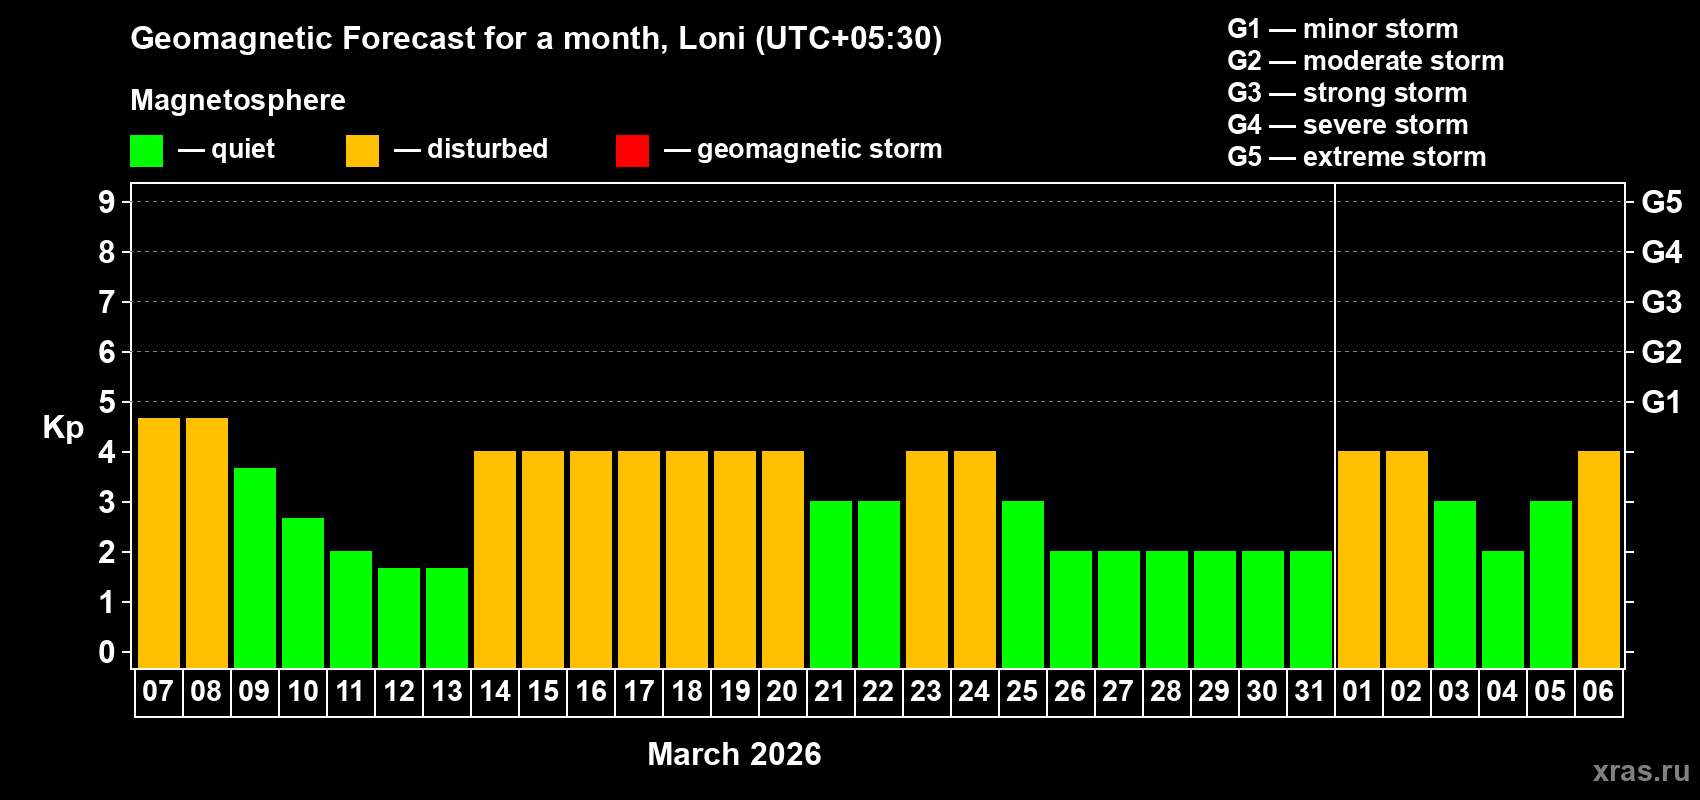The height and width of the screenshot is (800, 1700).
Task: Click Kp value 5 on the axis
Action: click(107, 402)
